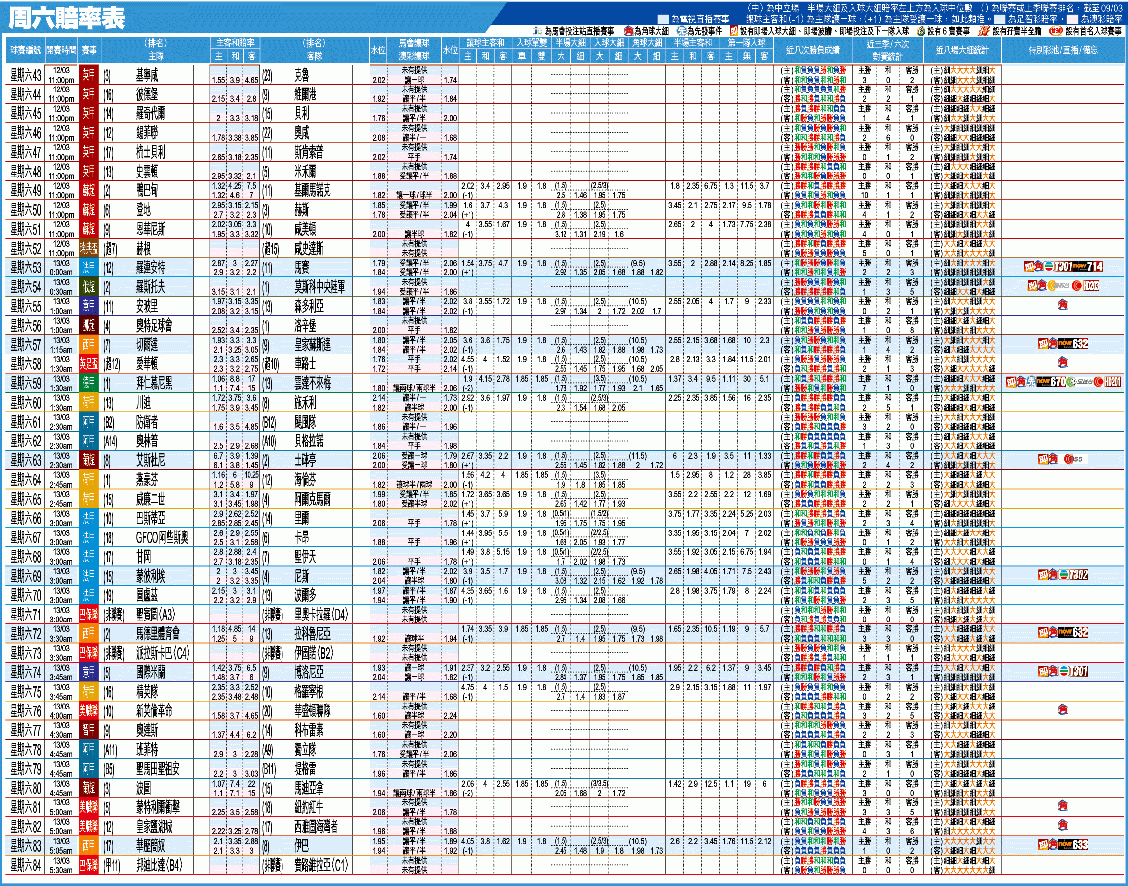
Task: Click the now 670 channel icon in row 星期六59
Action: [x=1050, y=382]
